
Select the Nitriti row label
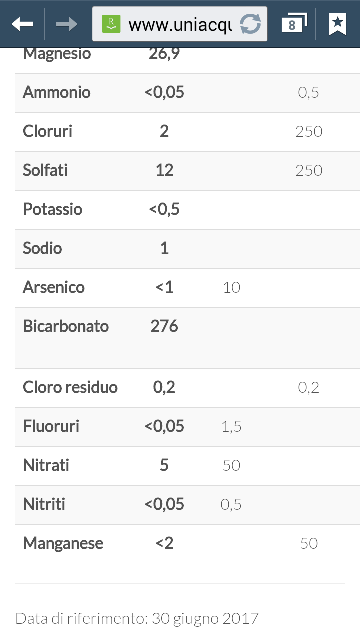[x=44, y=504]
